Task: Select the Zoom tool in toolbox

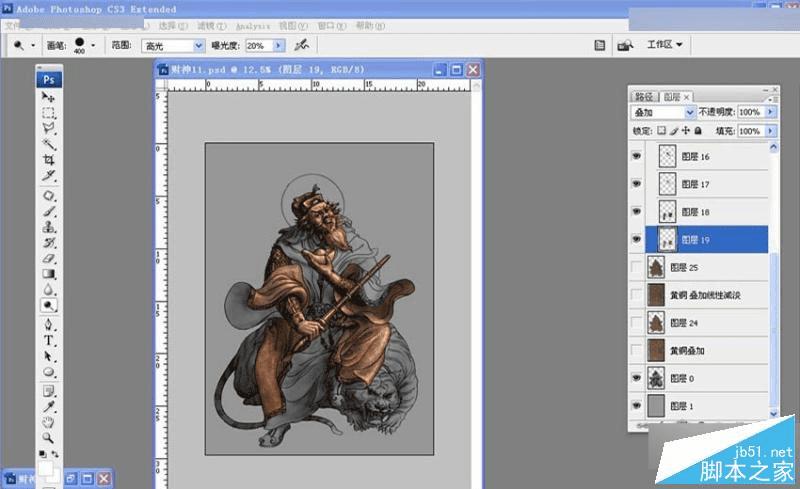Action: coord(48,437)
